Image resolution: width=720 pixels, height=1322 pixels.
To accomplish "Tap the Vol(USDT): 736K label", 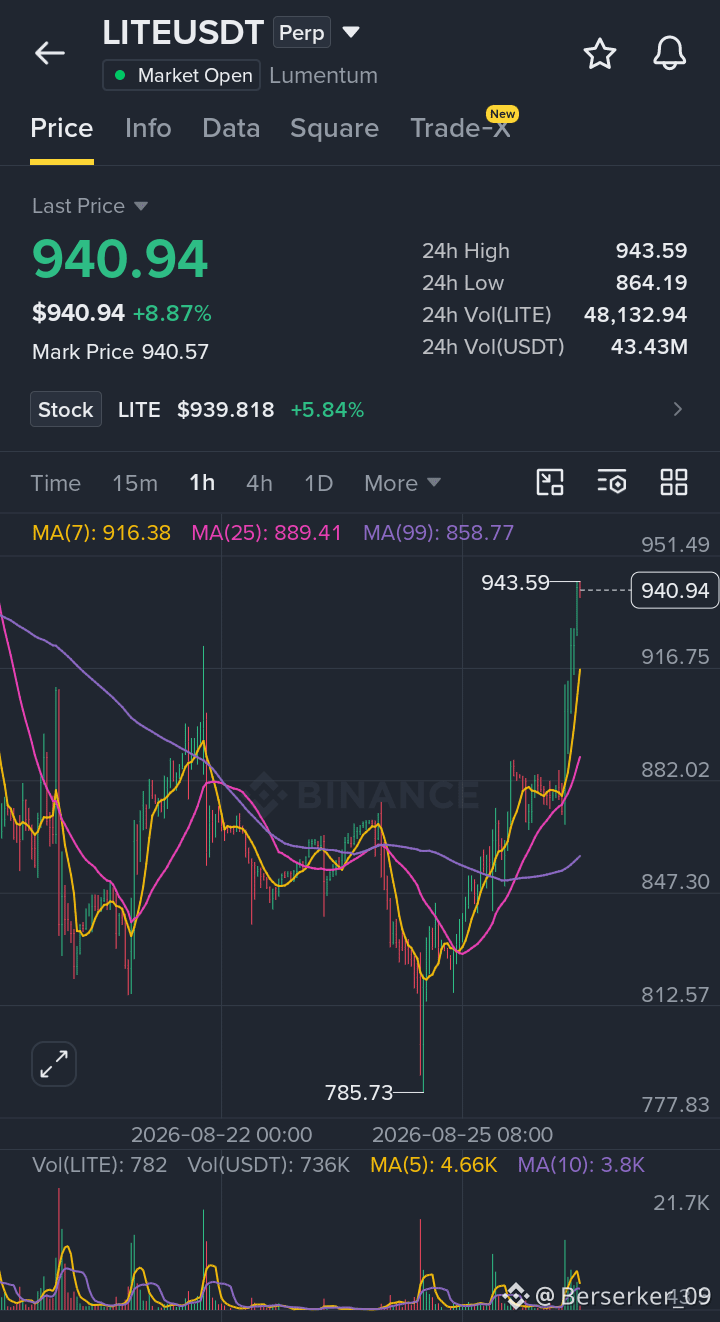I will 269,1165.
